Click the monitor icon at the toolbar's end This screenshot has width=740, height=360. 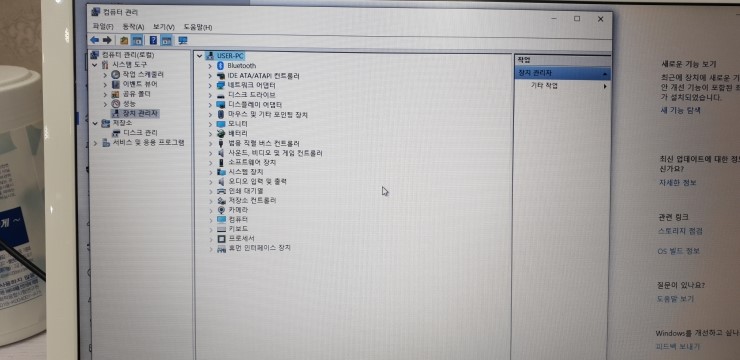coord(183,40)
